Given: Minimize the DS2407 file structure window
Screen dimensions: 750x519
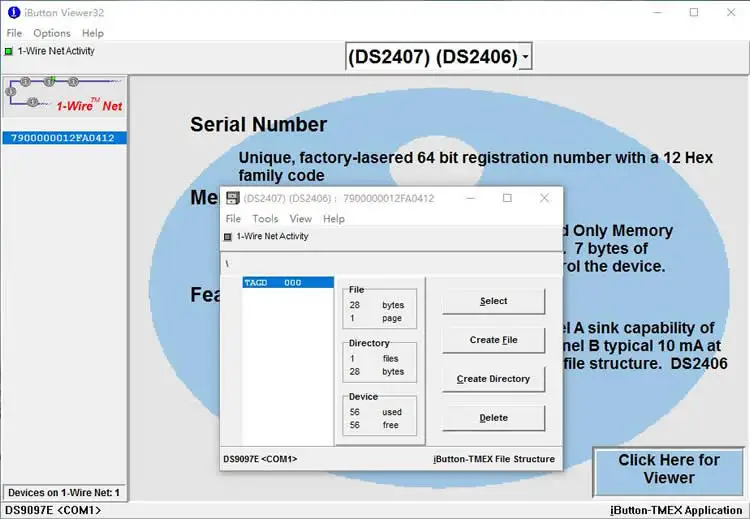Looking at the screenshot, I should pyautogui.click(x=470, y=198).
